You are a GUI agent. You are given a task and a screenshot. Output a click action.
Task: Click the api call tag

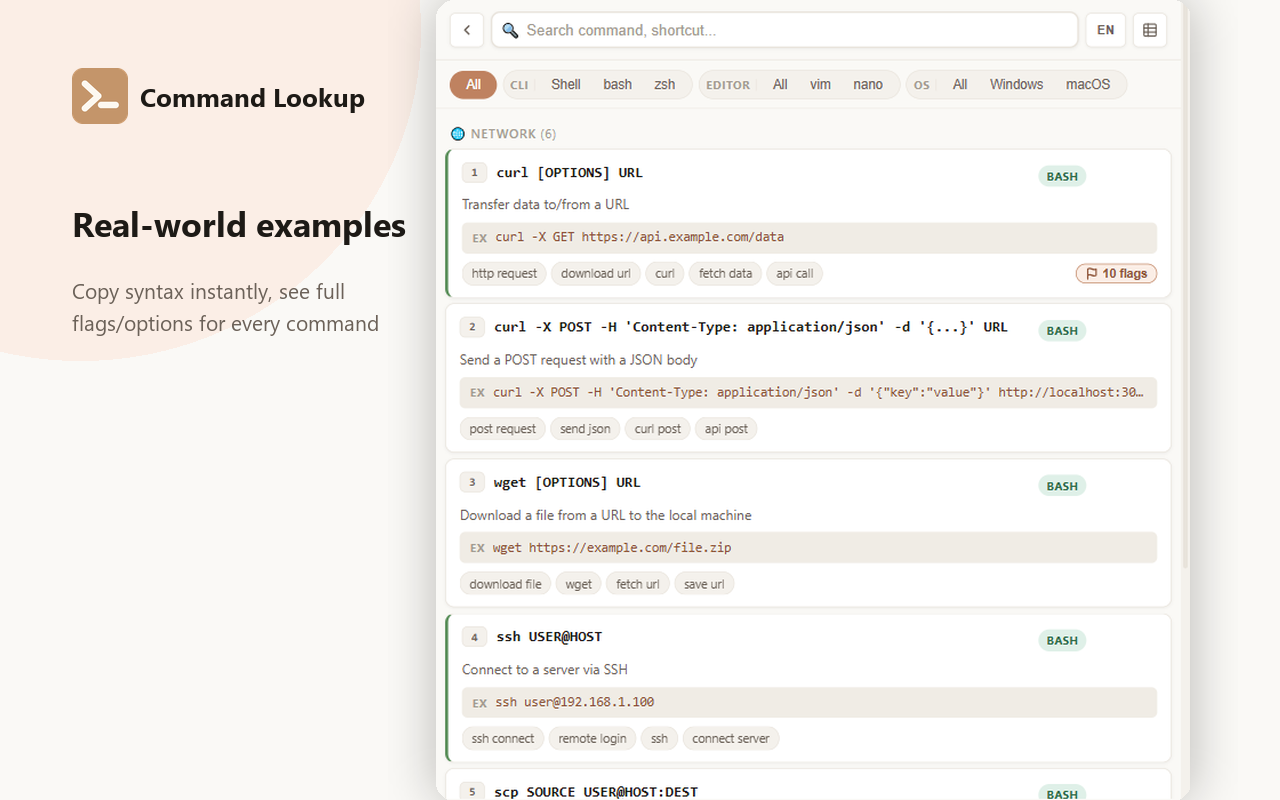pyautogui.click(x=795, y=273)
